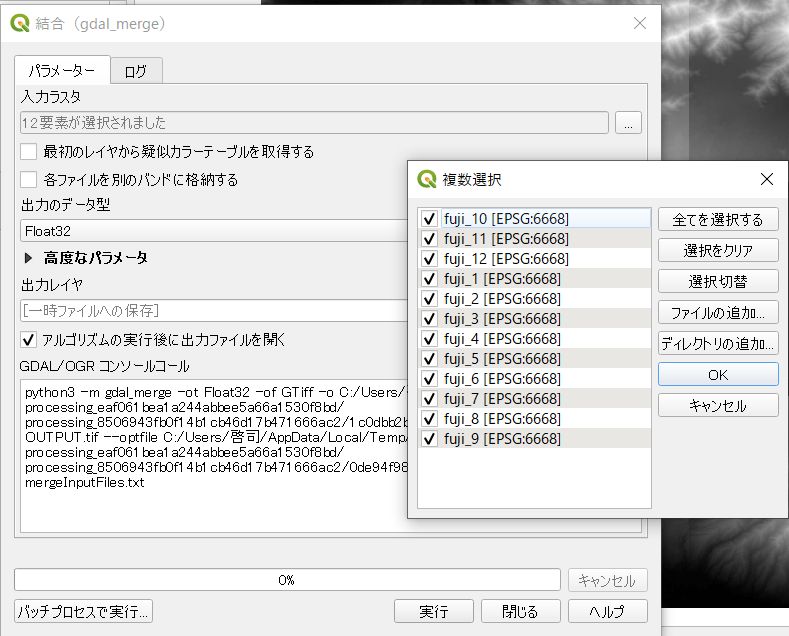Click 全てを選択する button
This screenshot has width=789, height=636.
click(718, 219)
